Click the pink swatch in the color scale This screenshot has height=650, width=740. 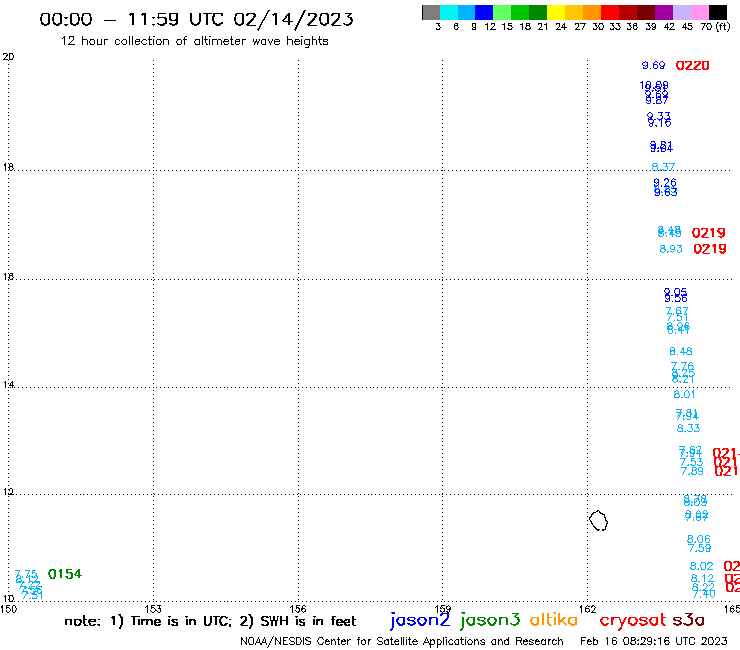[x=699, y=12]
